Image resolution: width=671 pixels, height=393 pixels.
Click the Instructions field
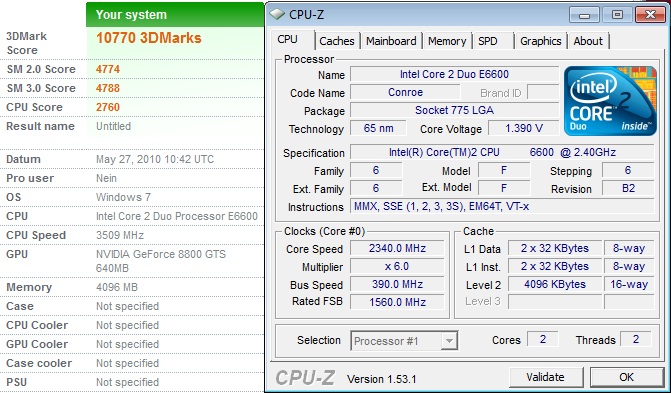502,206
